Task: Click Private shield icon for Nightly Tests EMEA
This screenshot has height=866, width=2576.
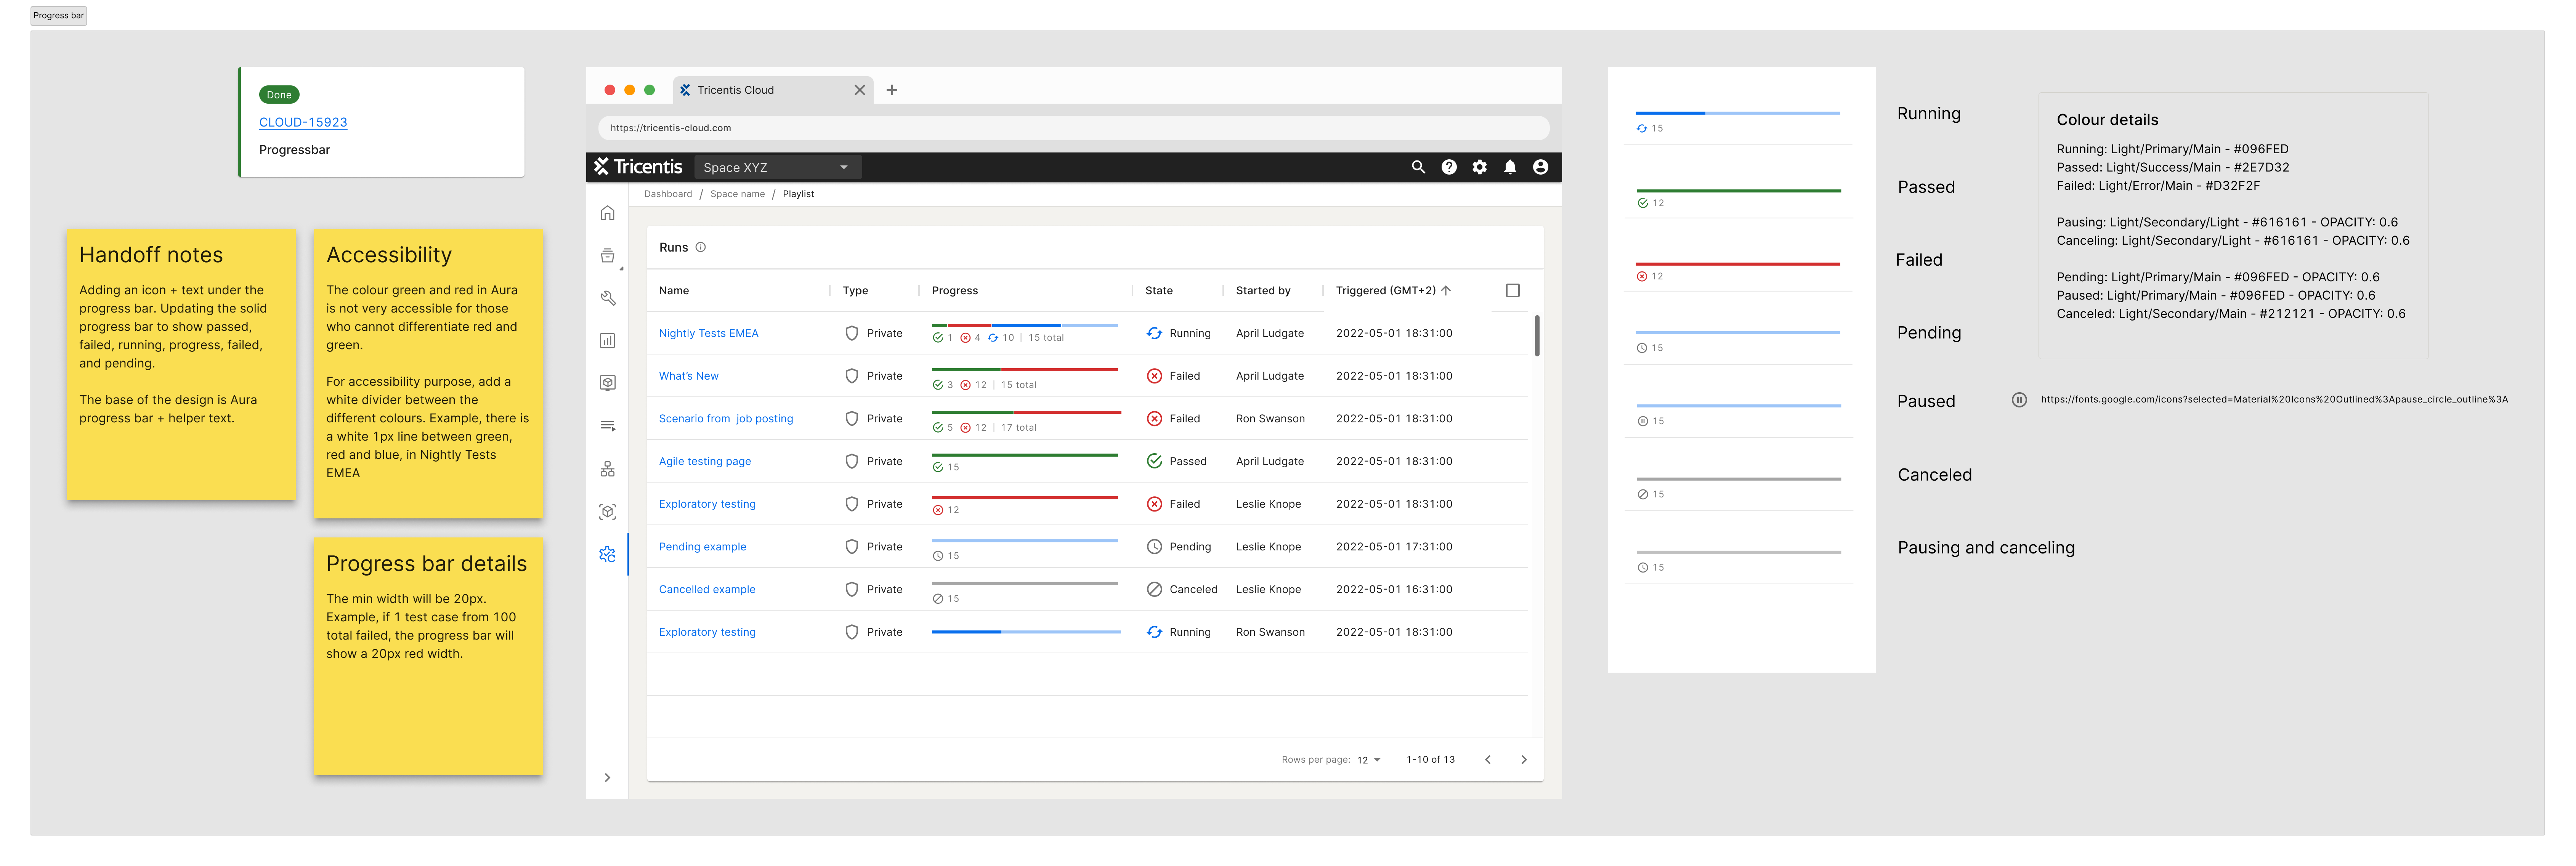Action: 852,333
